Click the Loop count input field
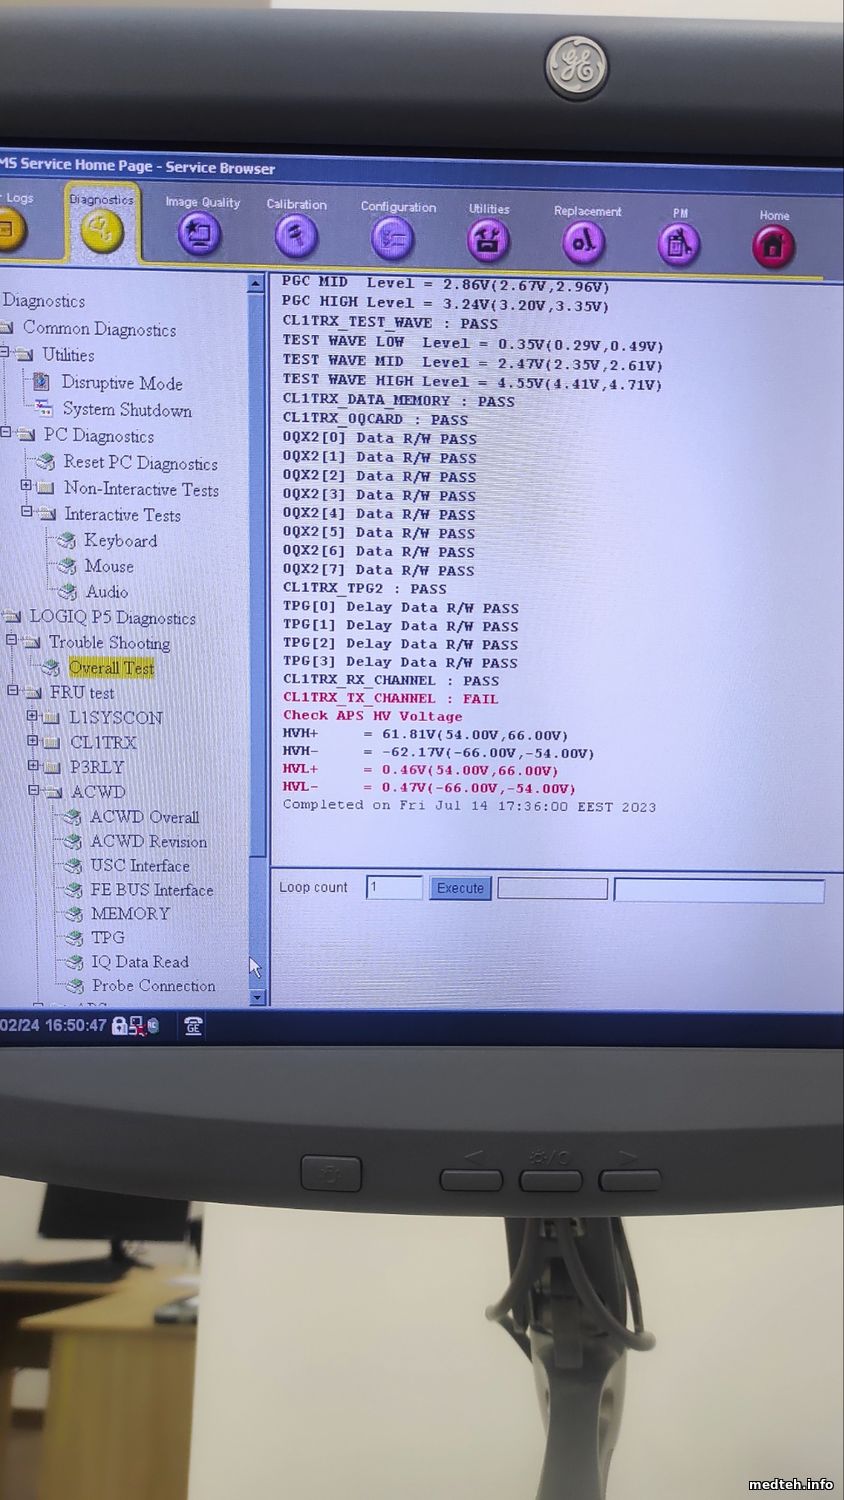This screenshot has width=844, height=1500. coord(394,887)
